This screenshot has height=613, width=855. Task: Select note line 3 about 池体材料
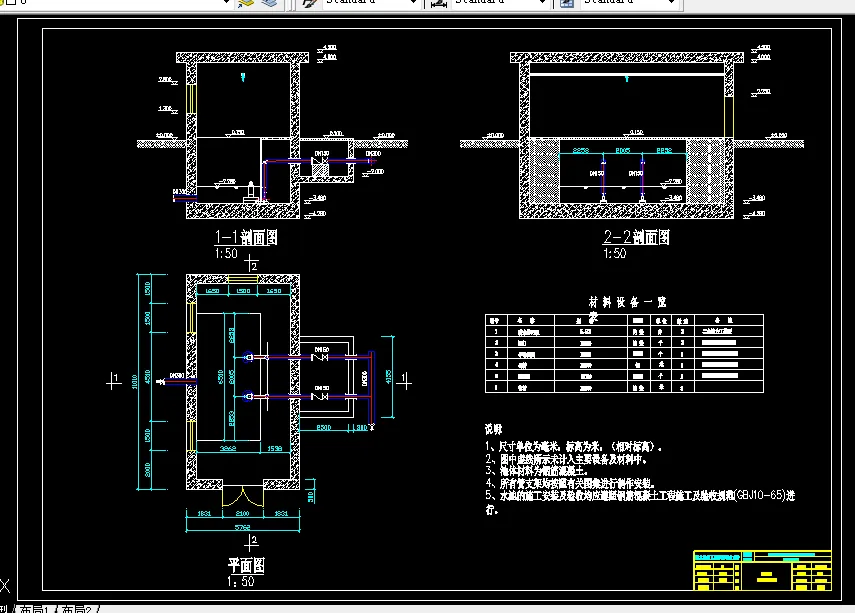pos(536,471)
